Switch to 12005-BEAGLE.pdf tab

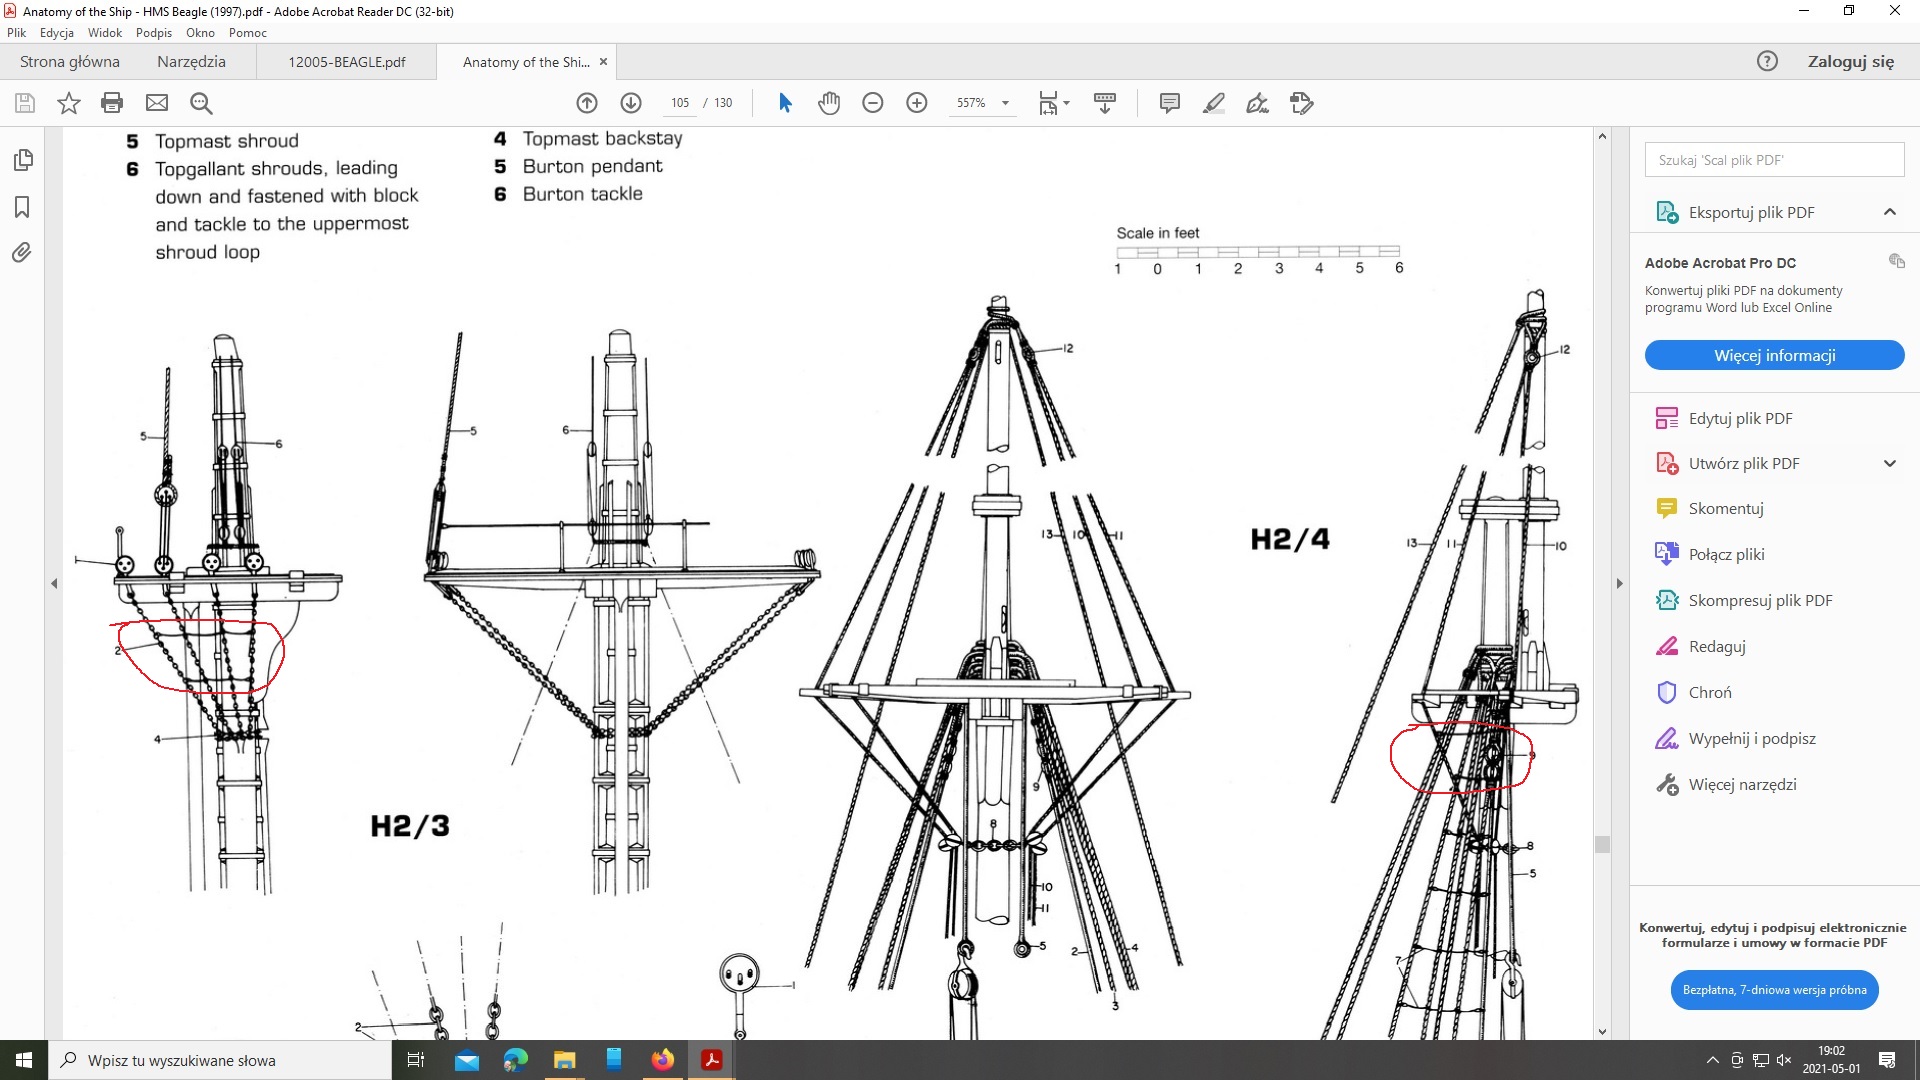point(346,62)
